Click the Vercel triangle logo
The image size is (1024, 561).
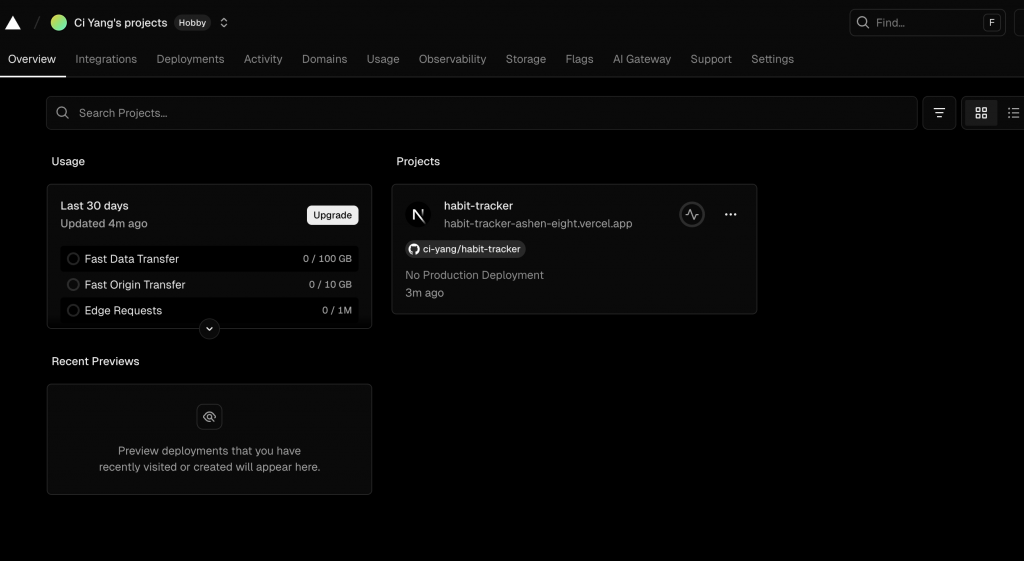pos(13,23)
